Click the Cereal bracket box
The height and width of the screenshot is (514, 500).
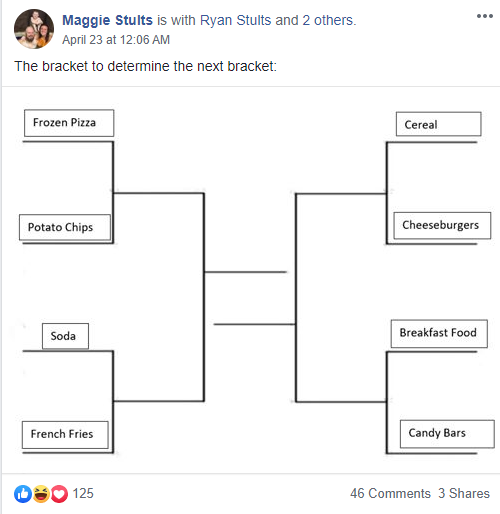[x=439, y=124]
